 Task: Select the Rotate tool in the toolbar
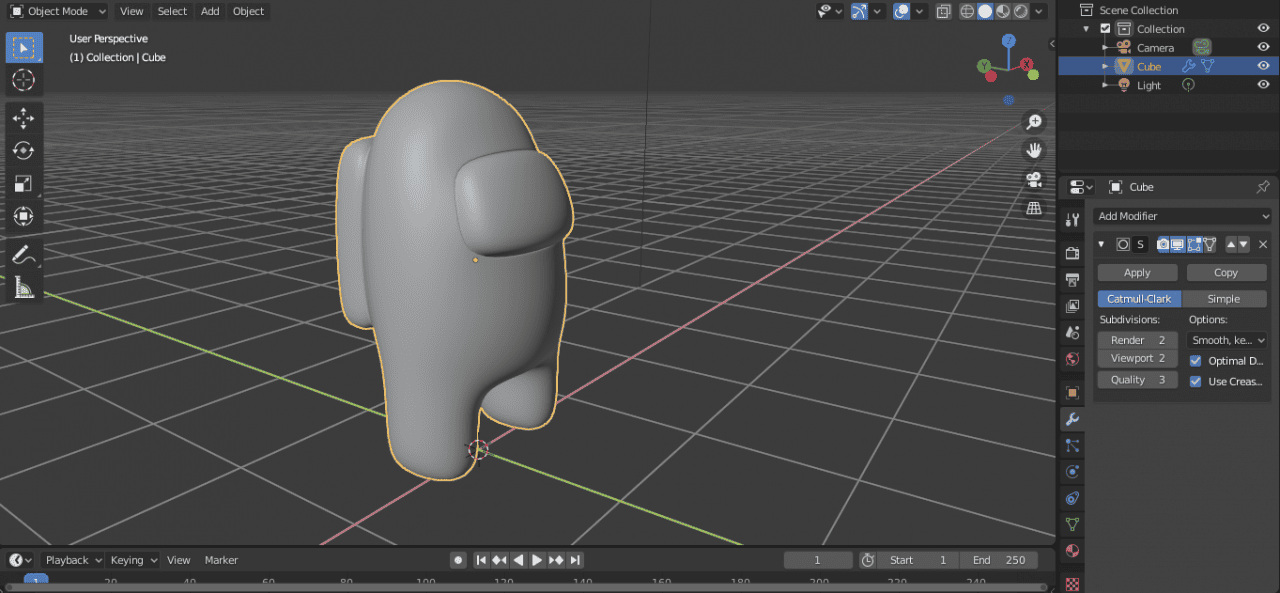point(23,150)
